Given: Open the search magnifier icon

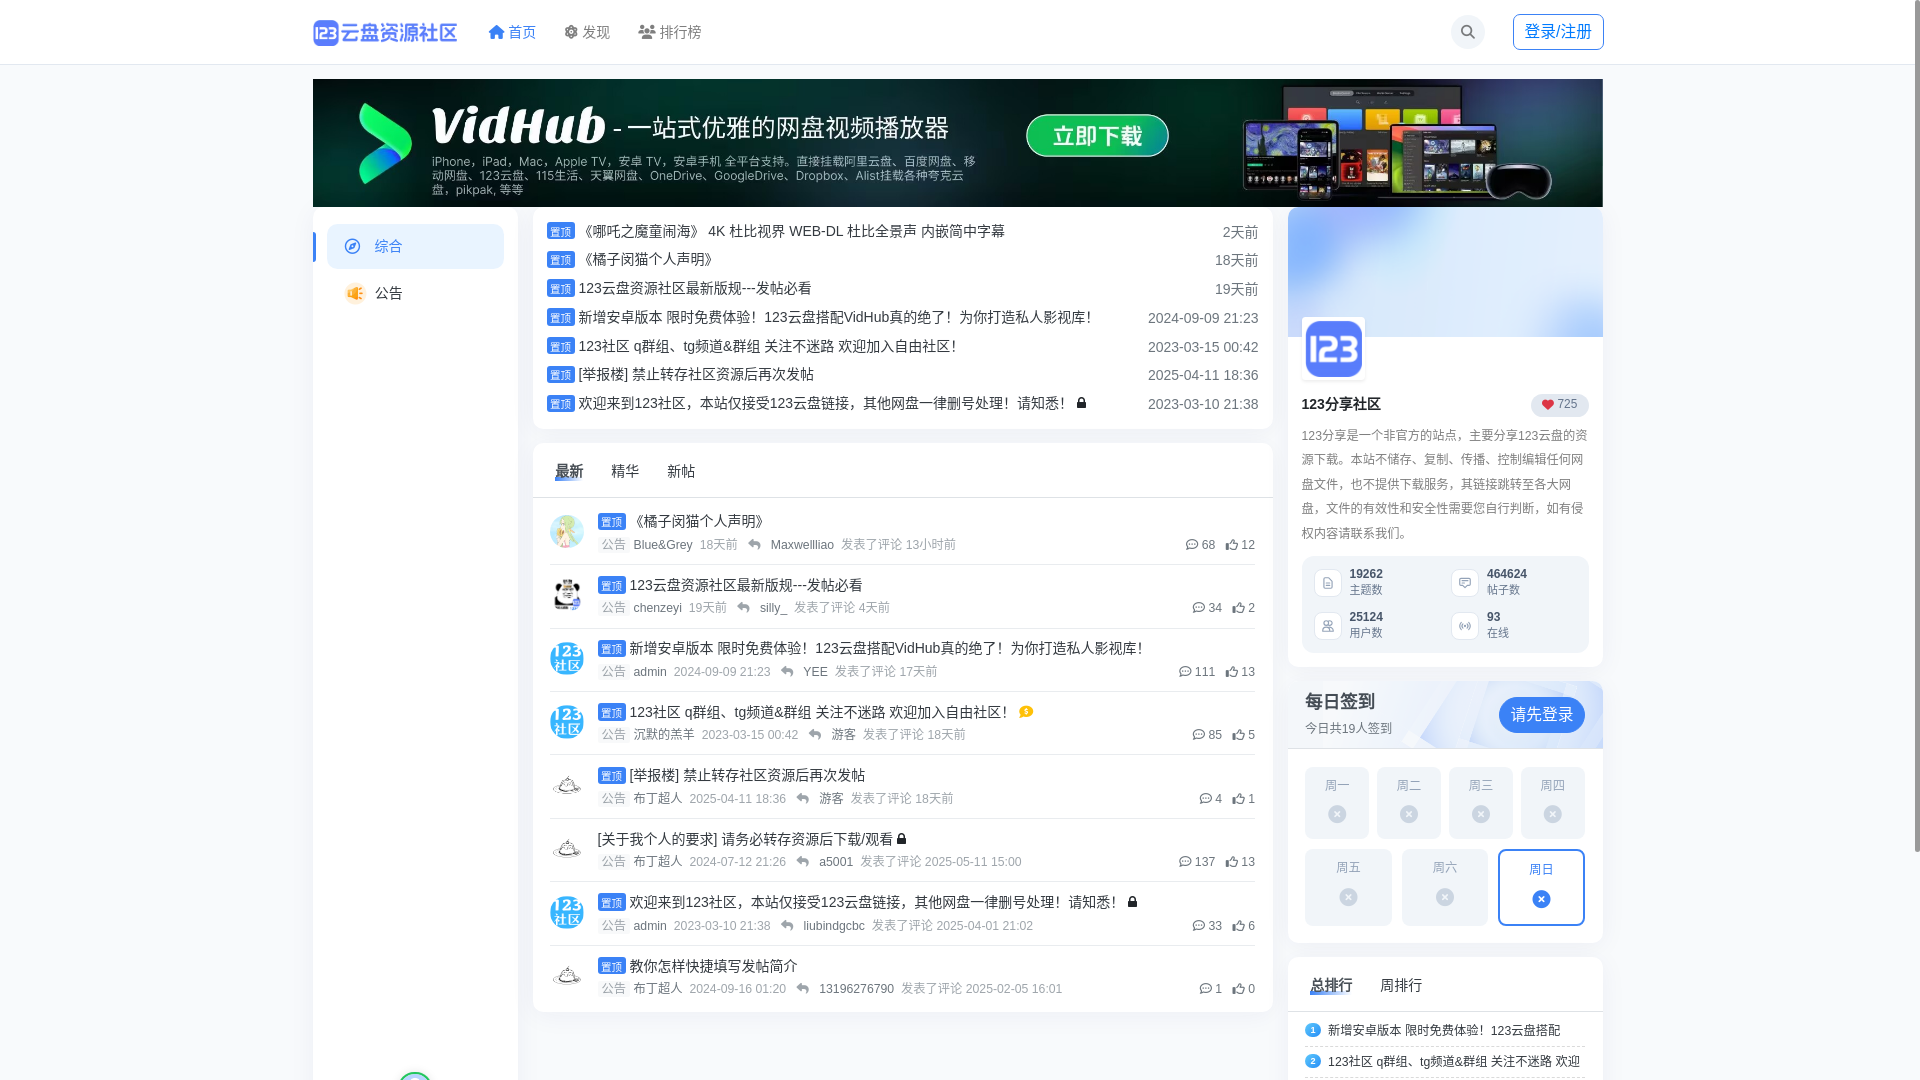Looking at the screenshot, I should coord(1467,32).
